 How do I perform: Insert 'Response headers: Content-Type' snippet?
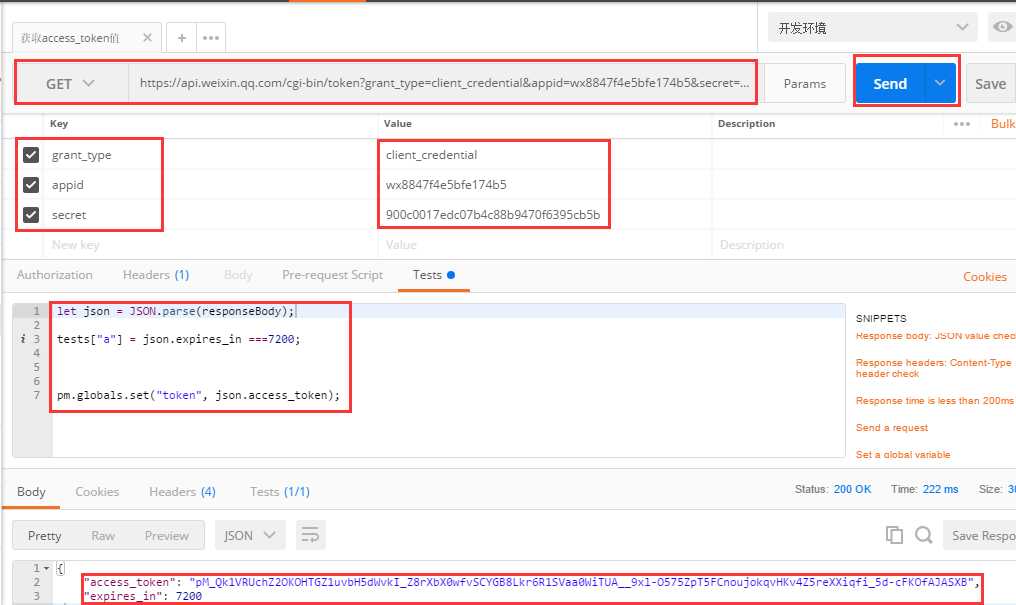(933, 368)
